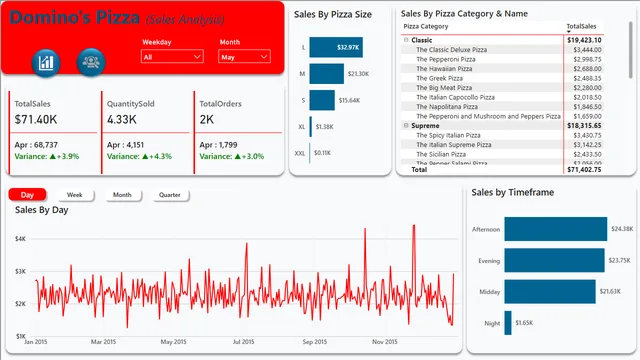Open the Weekday dropdown showing All

click(x=172, y=57)
